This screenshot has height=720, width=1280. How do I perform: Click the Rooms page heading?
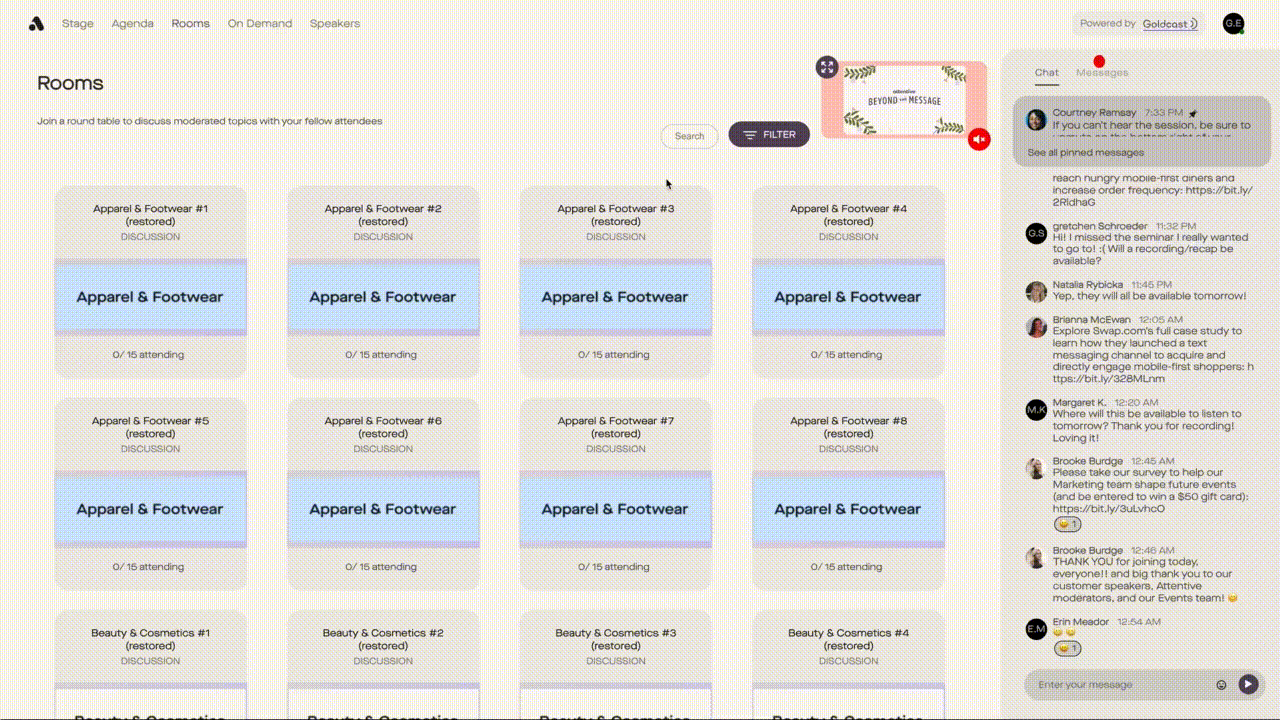pos(70,83)
